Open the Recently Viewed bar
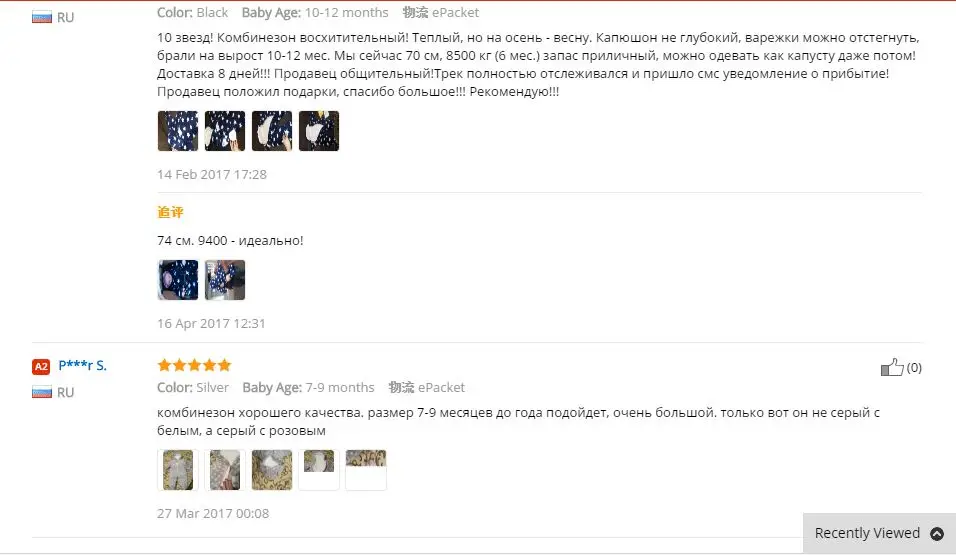 tap(879, 534)
